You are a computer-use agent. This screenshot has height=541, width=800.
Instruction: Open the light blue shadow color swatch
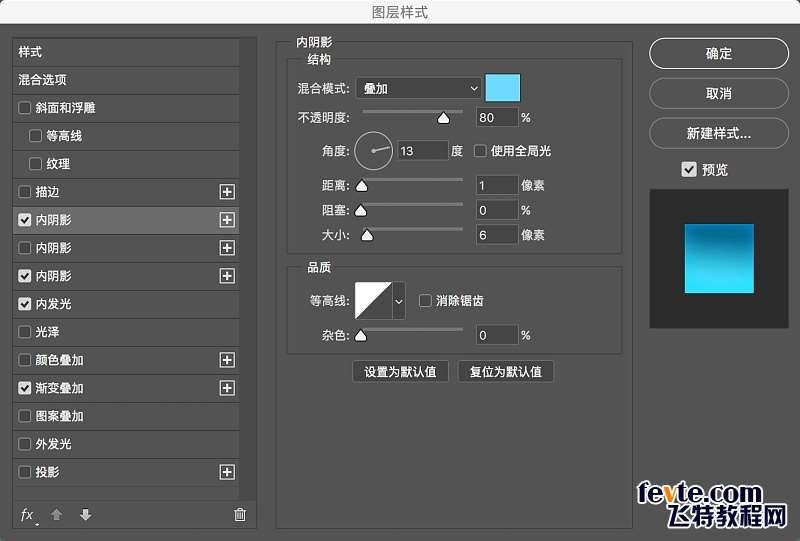503,88
